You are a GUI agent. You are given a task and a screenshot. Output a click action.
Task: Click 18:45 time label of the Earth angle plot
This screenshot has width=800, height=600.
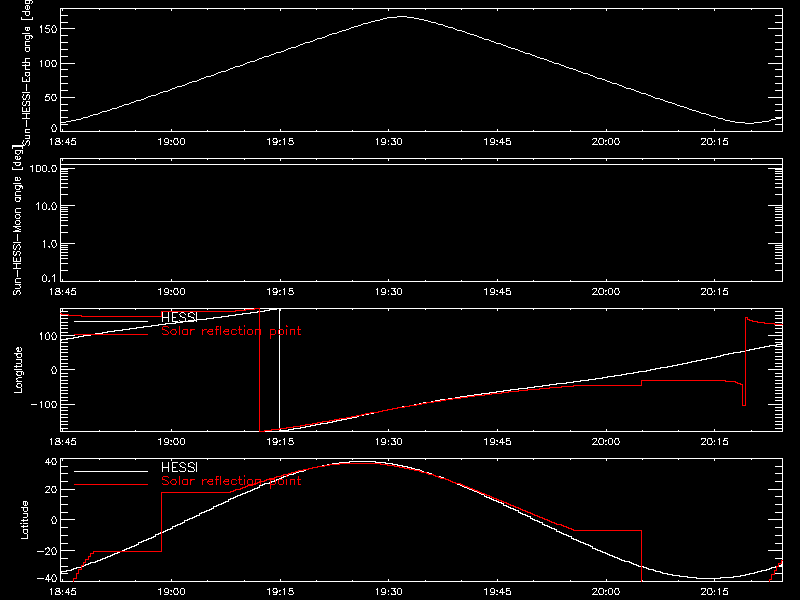63,142
